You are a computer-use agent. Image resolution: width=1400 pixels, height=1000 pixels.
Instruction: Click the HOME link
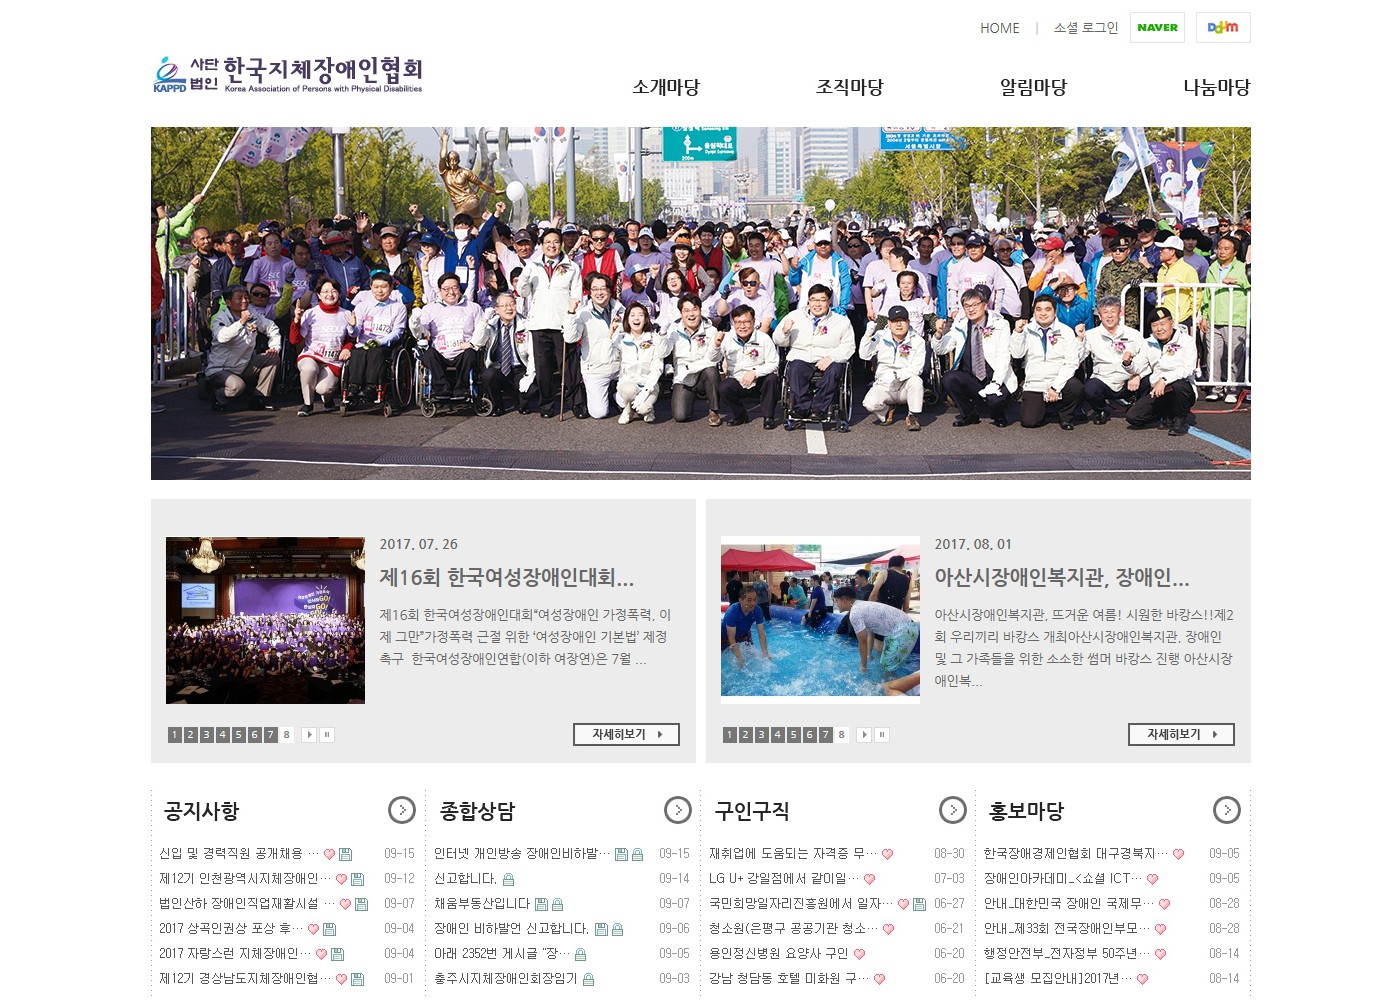[x=999, y=28]
